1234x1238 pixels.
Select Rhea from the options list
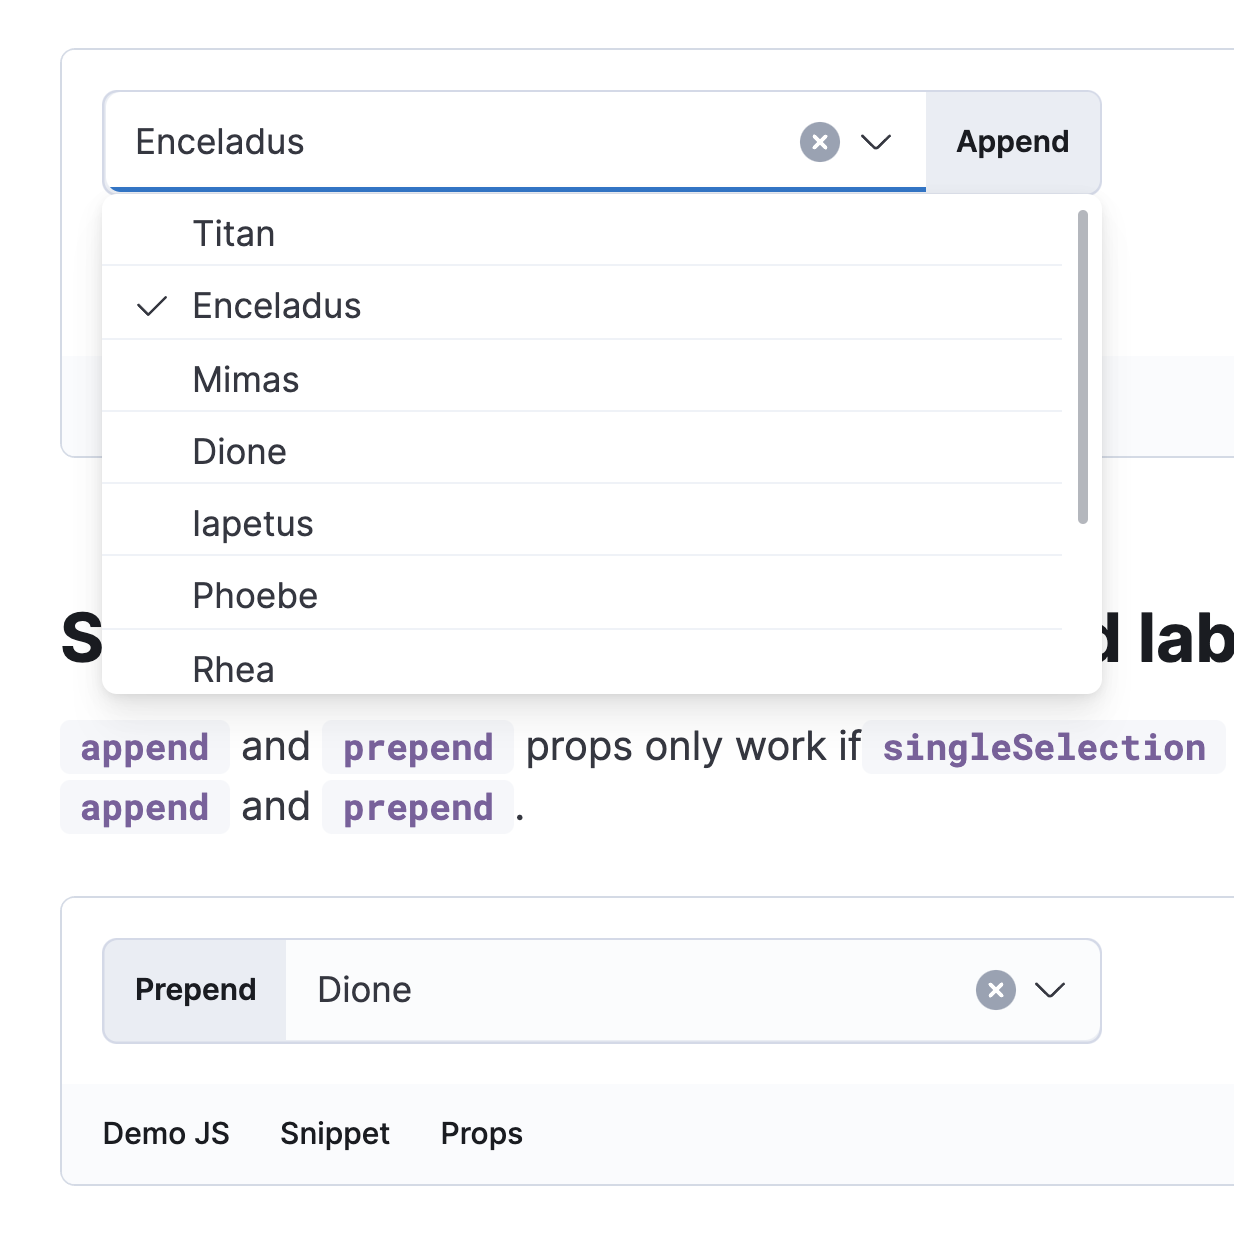click(x=234, y=669)
